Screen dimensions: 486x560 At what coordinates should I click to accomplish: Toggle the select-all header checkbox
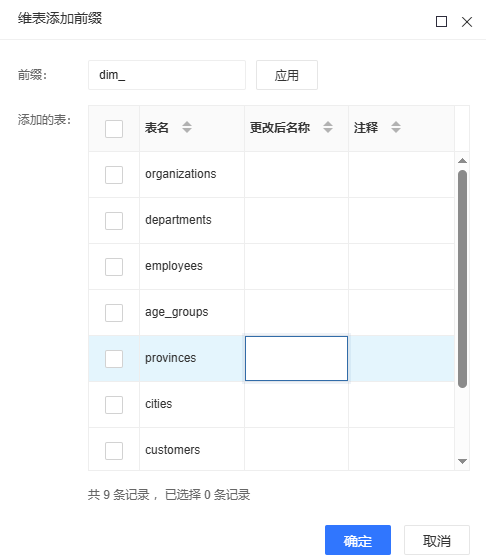point(114,129)
